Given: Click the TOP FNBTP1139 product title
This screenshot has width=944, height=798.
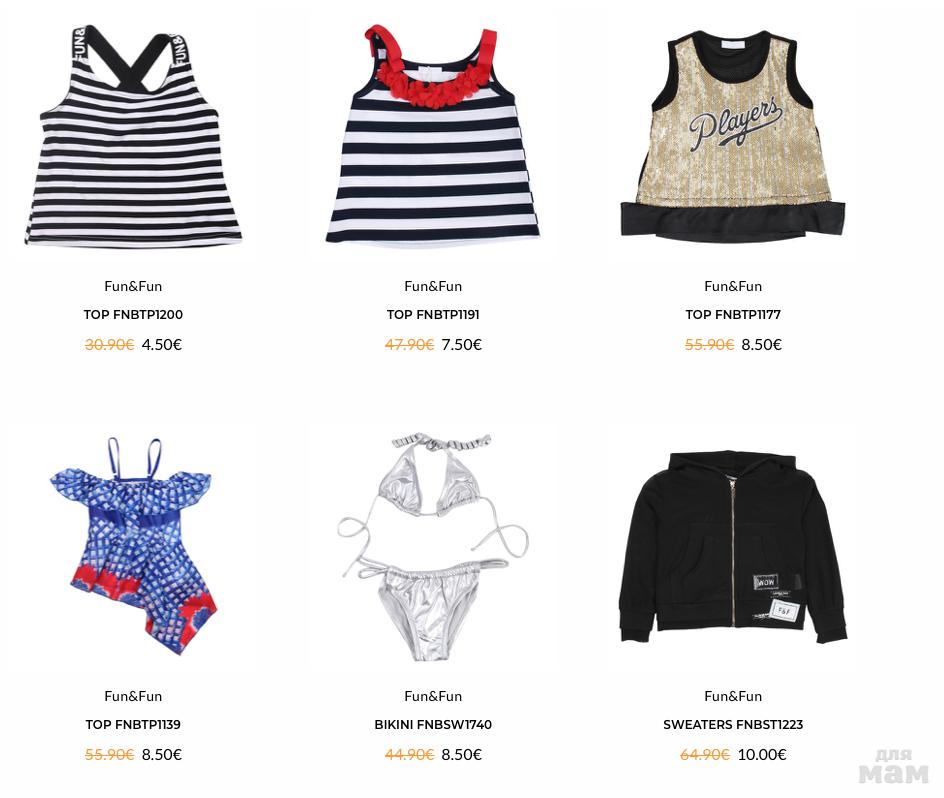Looking at the screenshot, I should [x=133, y=725].
